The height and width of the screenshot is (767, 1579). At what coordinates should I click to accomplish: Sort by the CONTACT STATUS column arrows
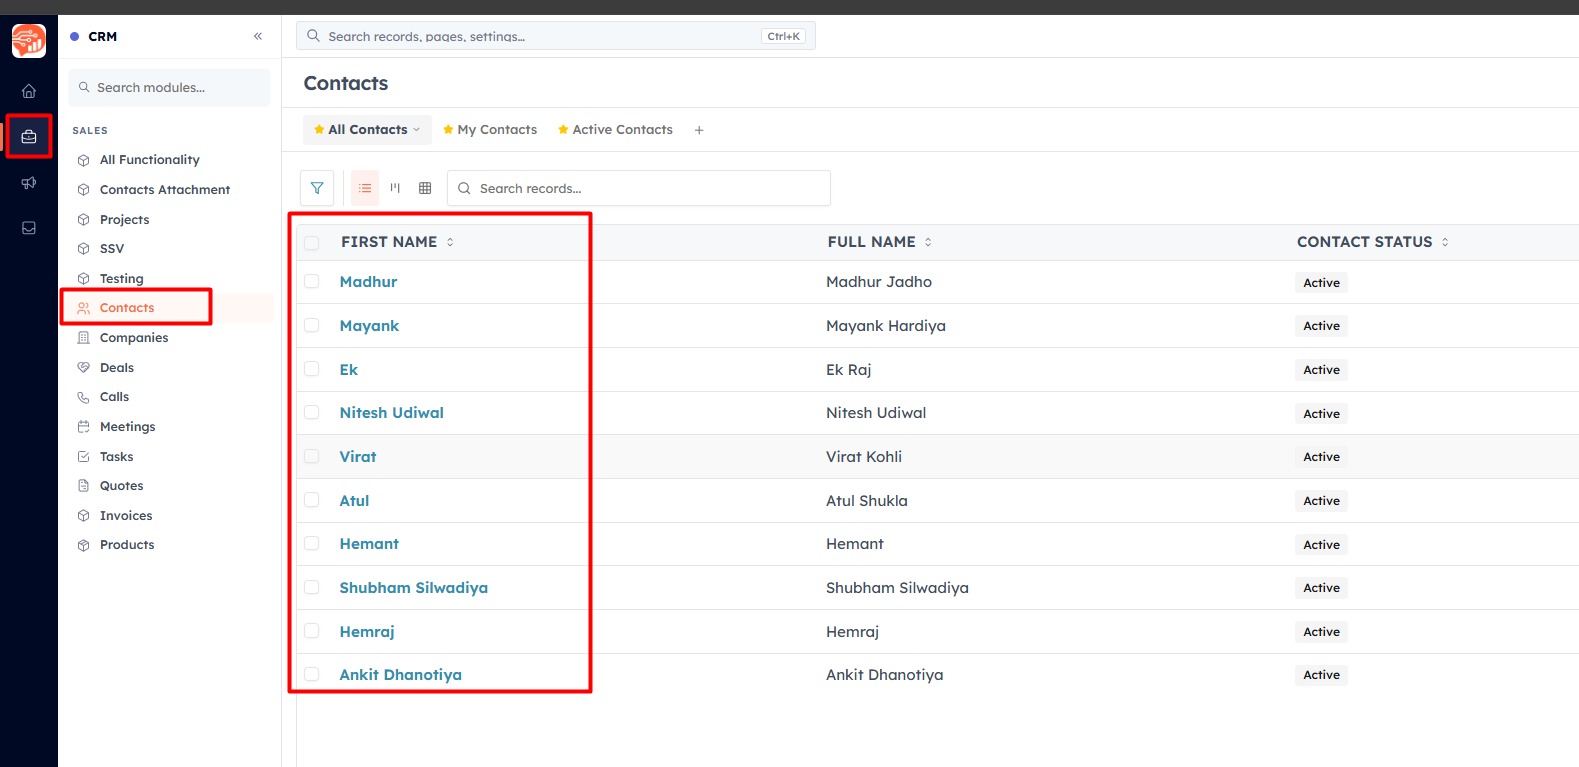point(1445,242)
